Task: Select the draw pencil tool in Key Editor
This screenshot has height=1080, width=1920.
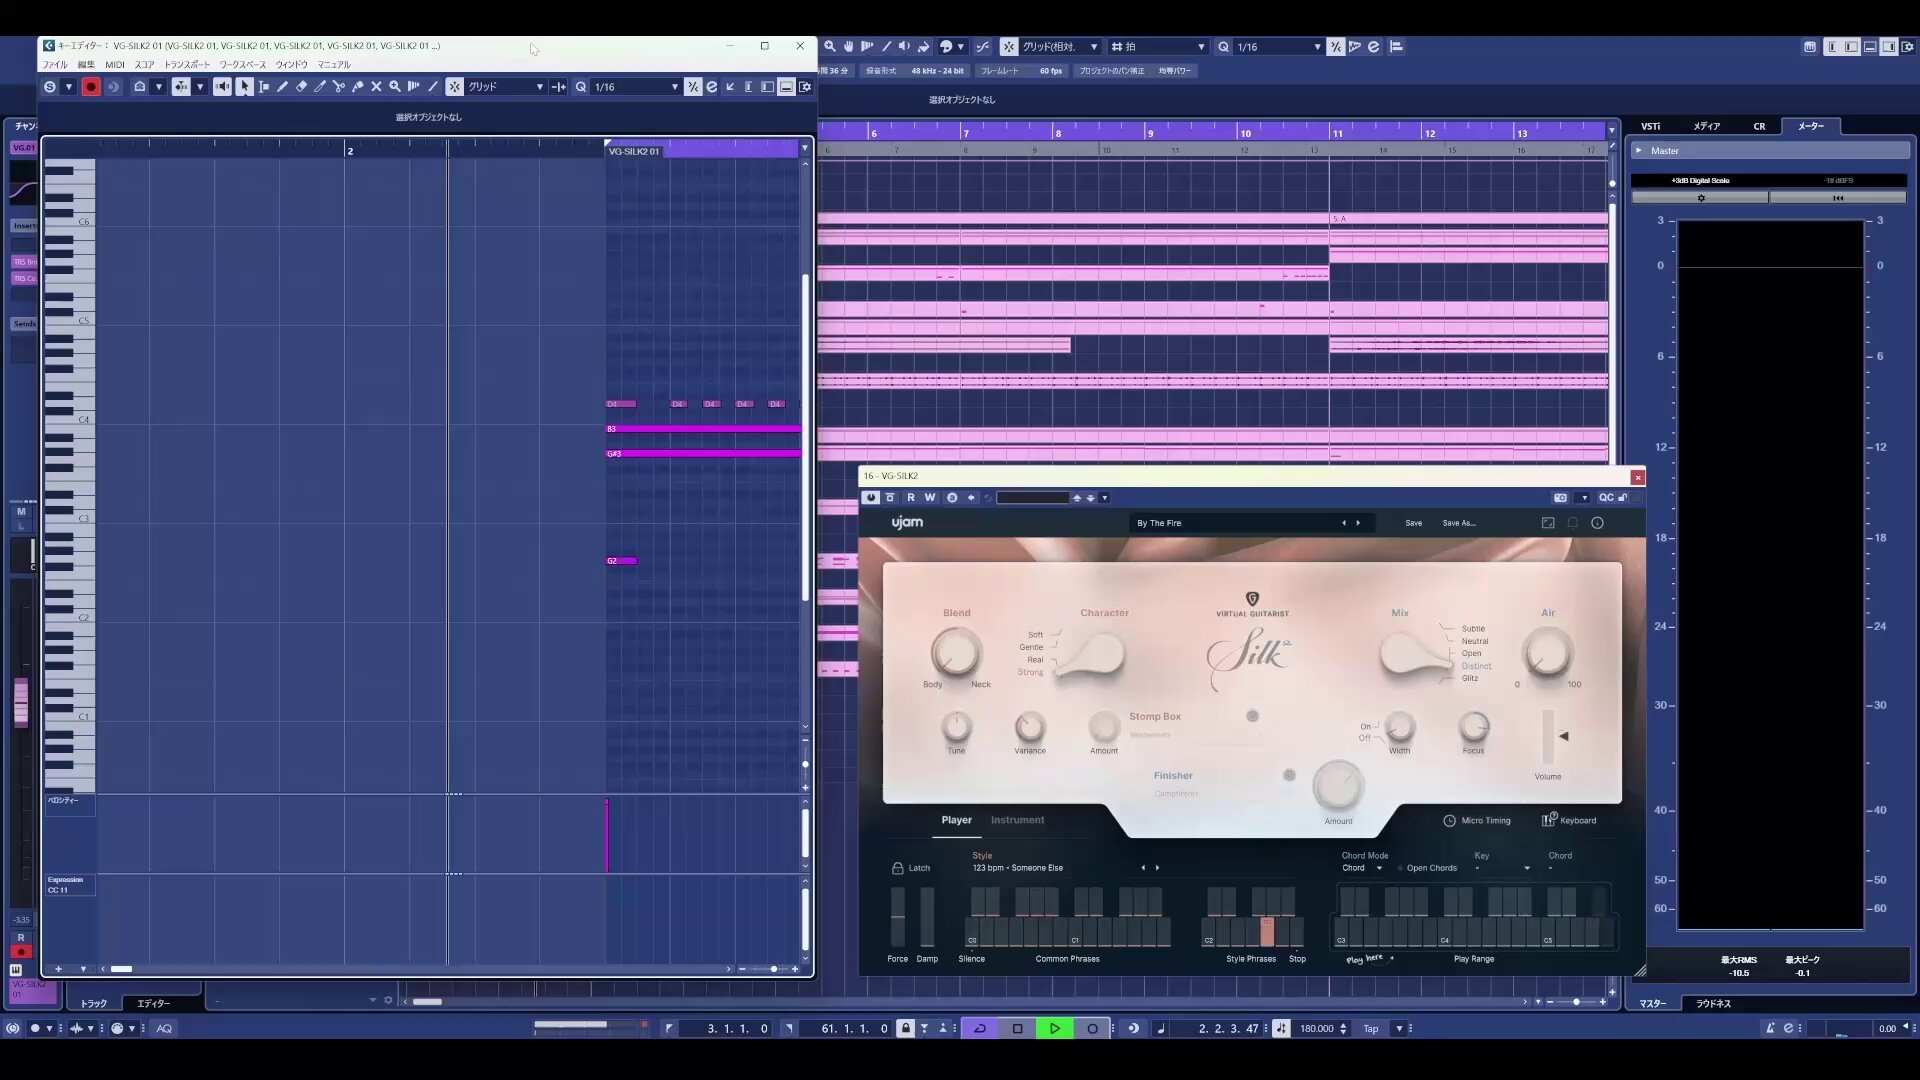Action: (x=283, y=87)
